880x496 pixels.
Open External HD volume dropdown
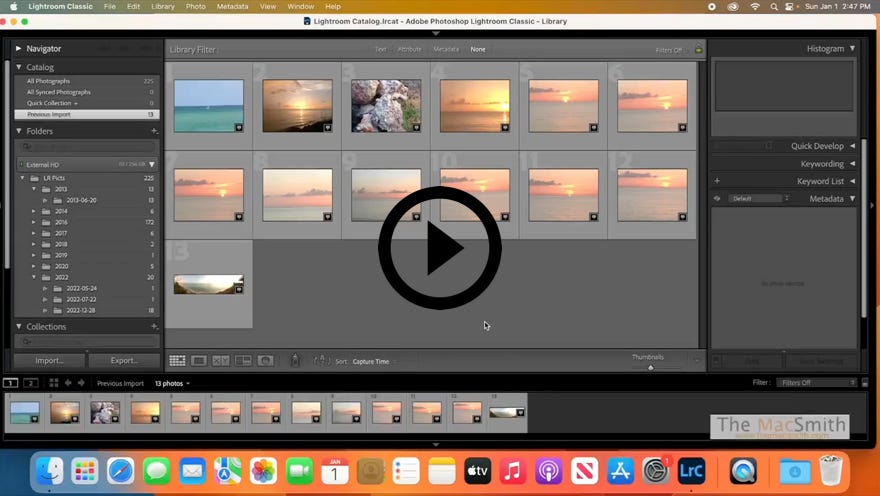pyautogui.click(x=152, y=164)
